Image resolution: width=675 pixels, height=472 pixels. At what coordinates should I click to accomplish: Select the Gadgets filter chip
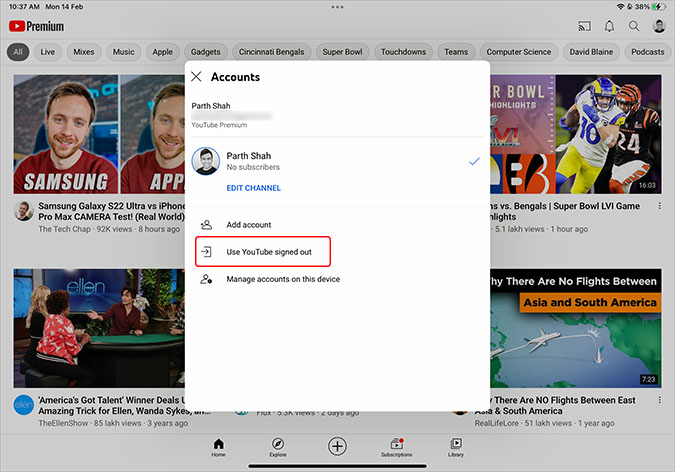click(x=205, y=52)
